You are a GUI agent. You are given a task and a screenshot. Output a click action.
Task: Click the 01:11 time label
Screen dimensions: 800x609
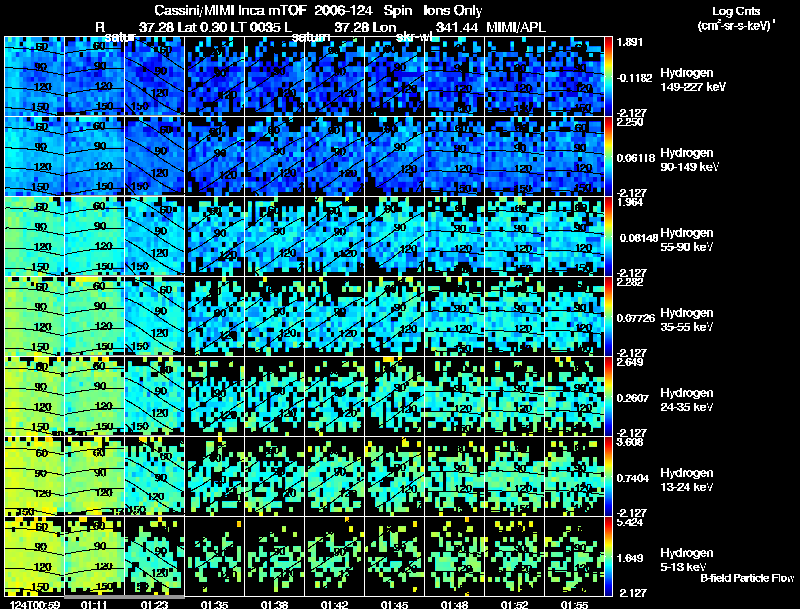pos(94,604)
